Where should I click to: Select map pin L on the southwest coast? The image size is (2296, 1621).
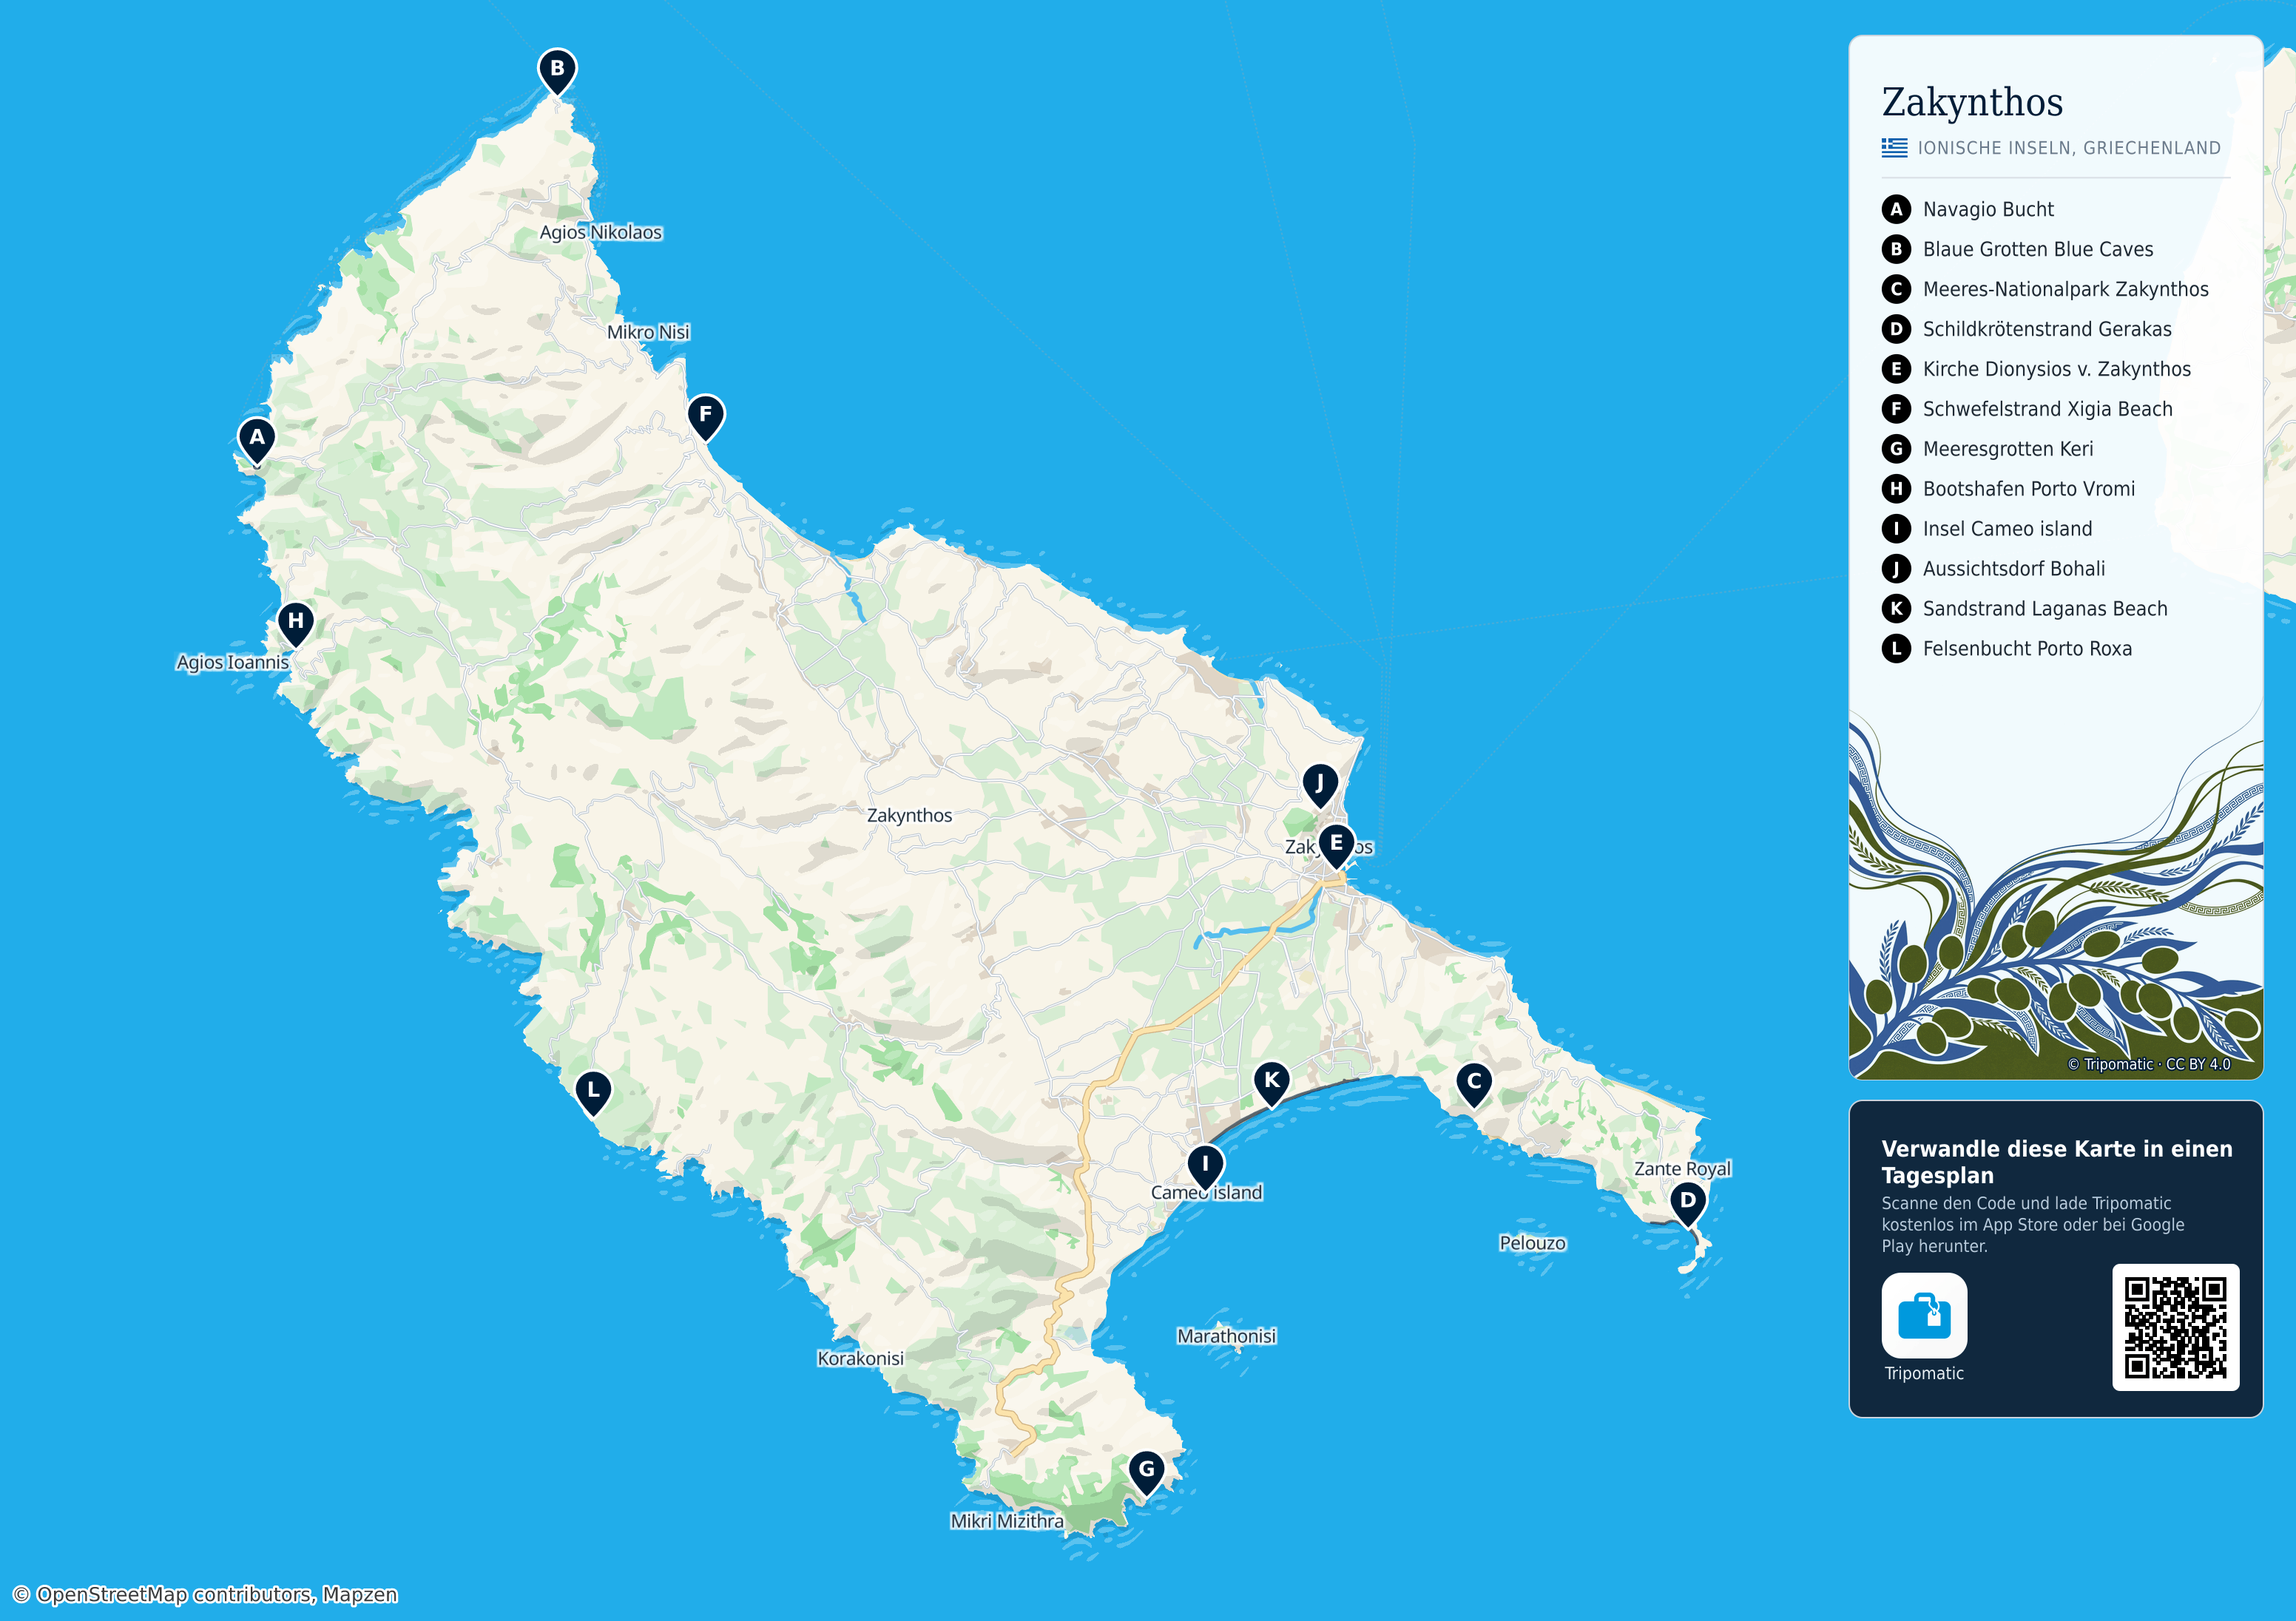point(593,1093)
